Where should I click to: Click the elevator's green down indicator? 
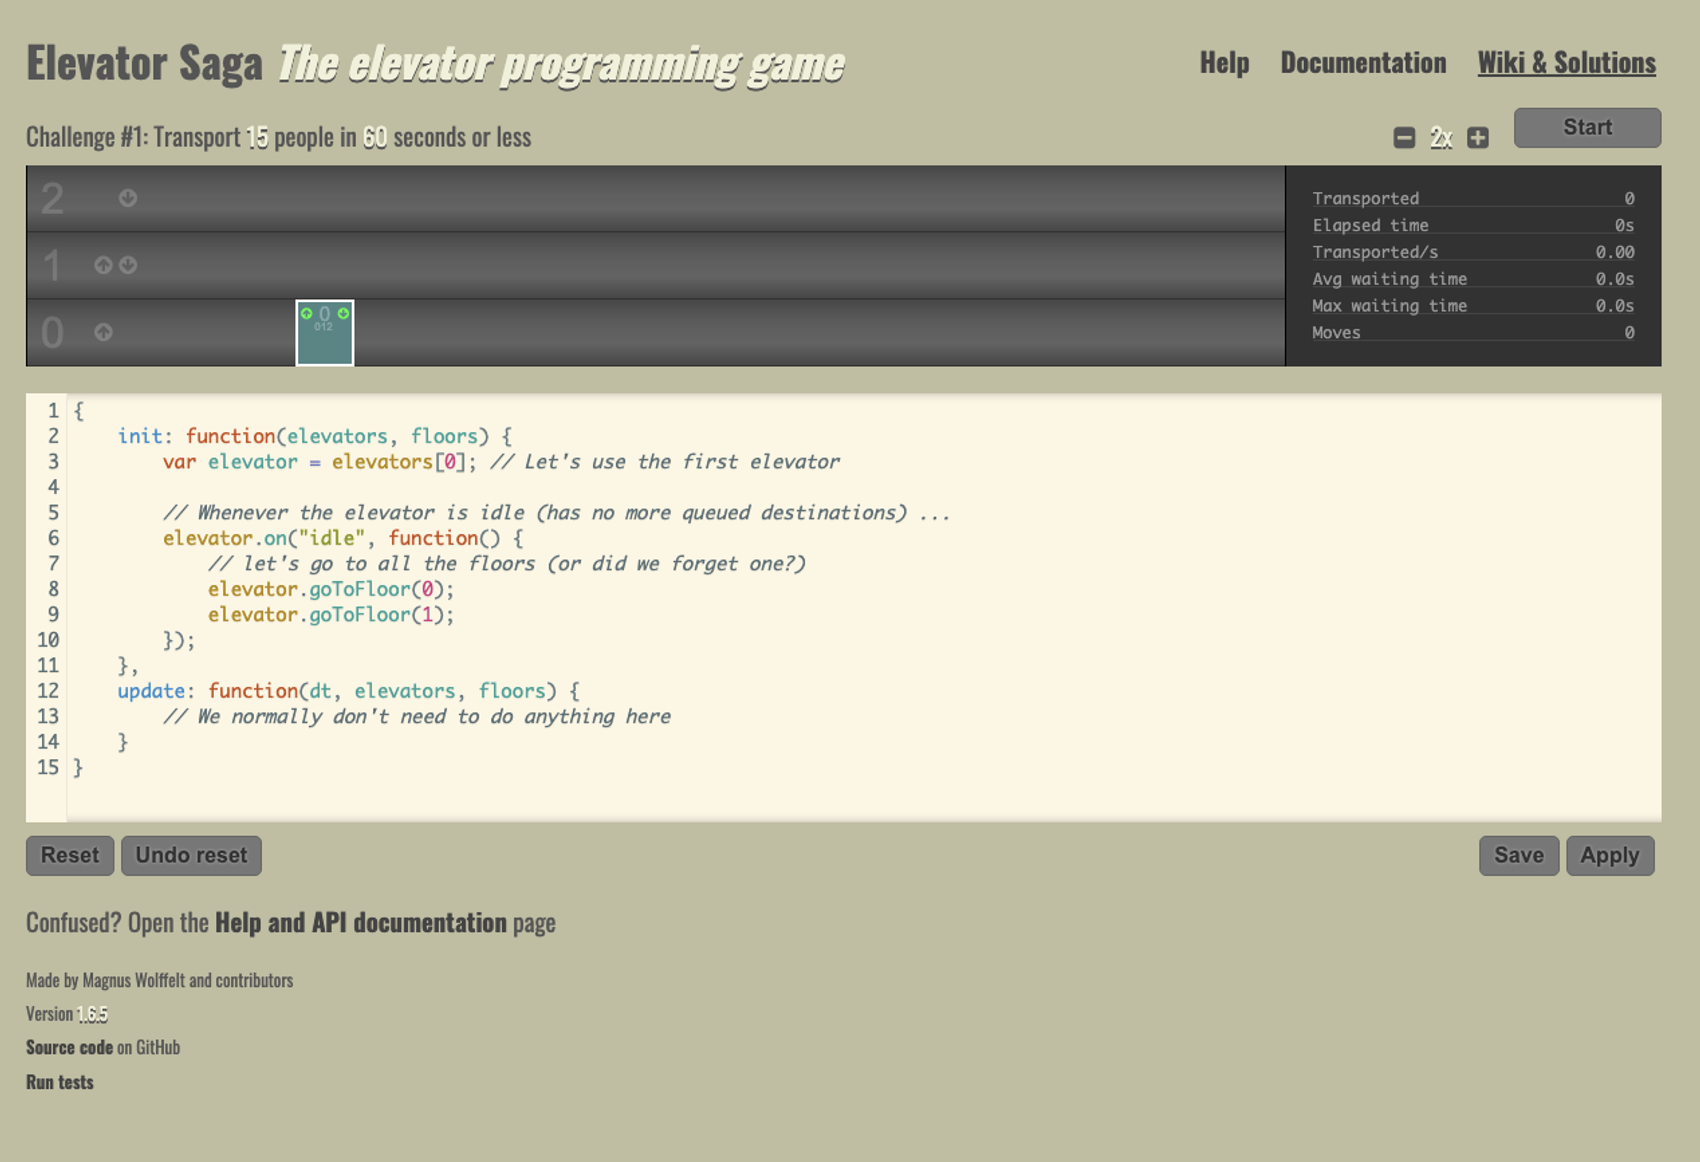(343, 313)
